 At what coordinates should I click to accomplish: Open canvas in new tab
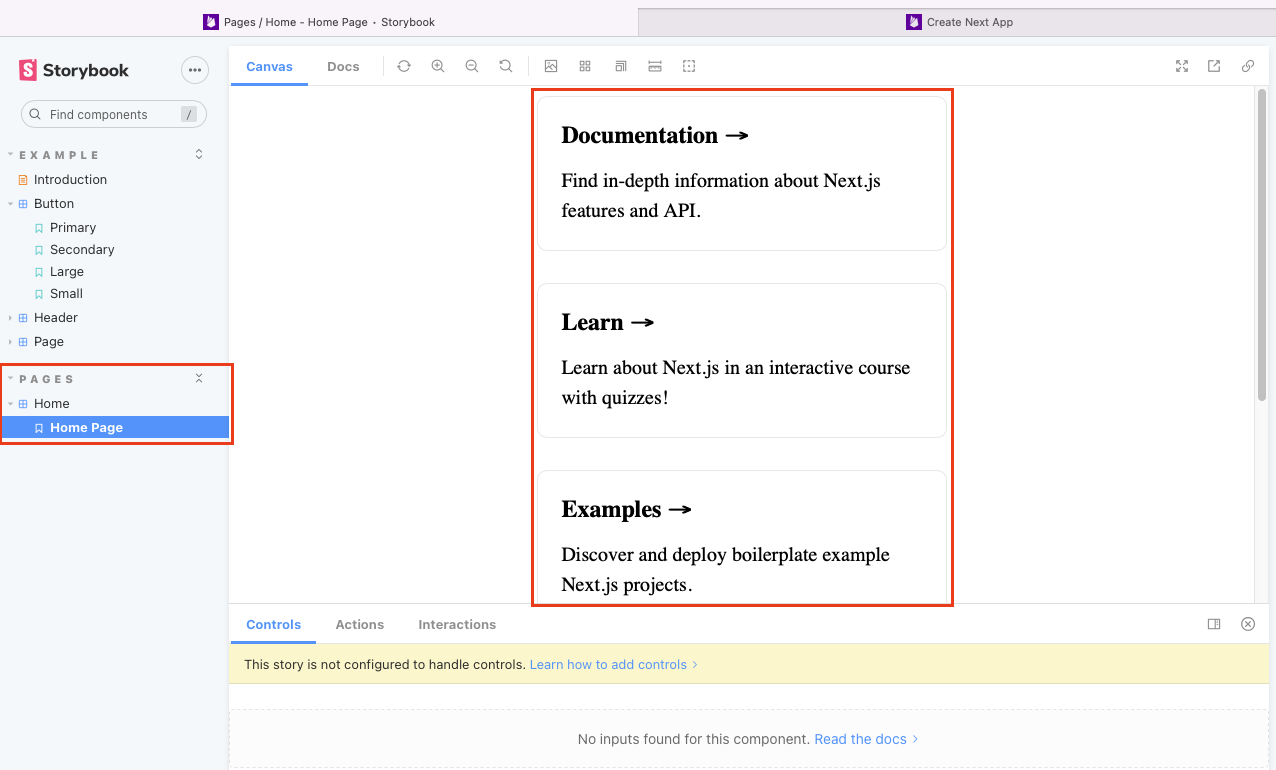[1214, 66]
